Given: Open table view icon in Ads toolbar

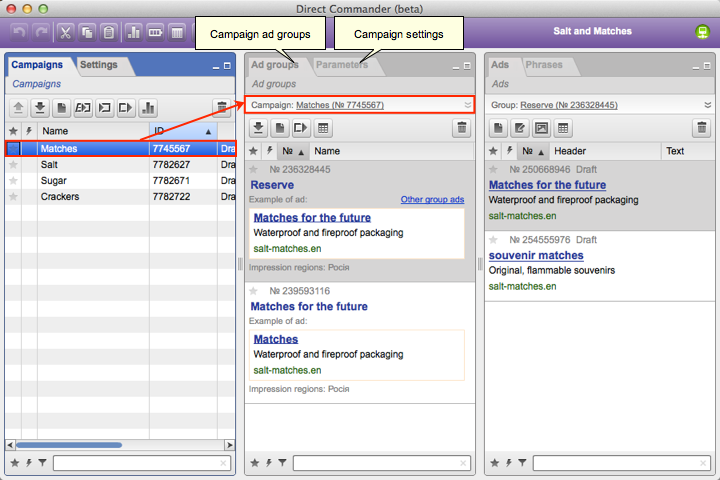Looking at the screenshot, I should [563, 128].
